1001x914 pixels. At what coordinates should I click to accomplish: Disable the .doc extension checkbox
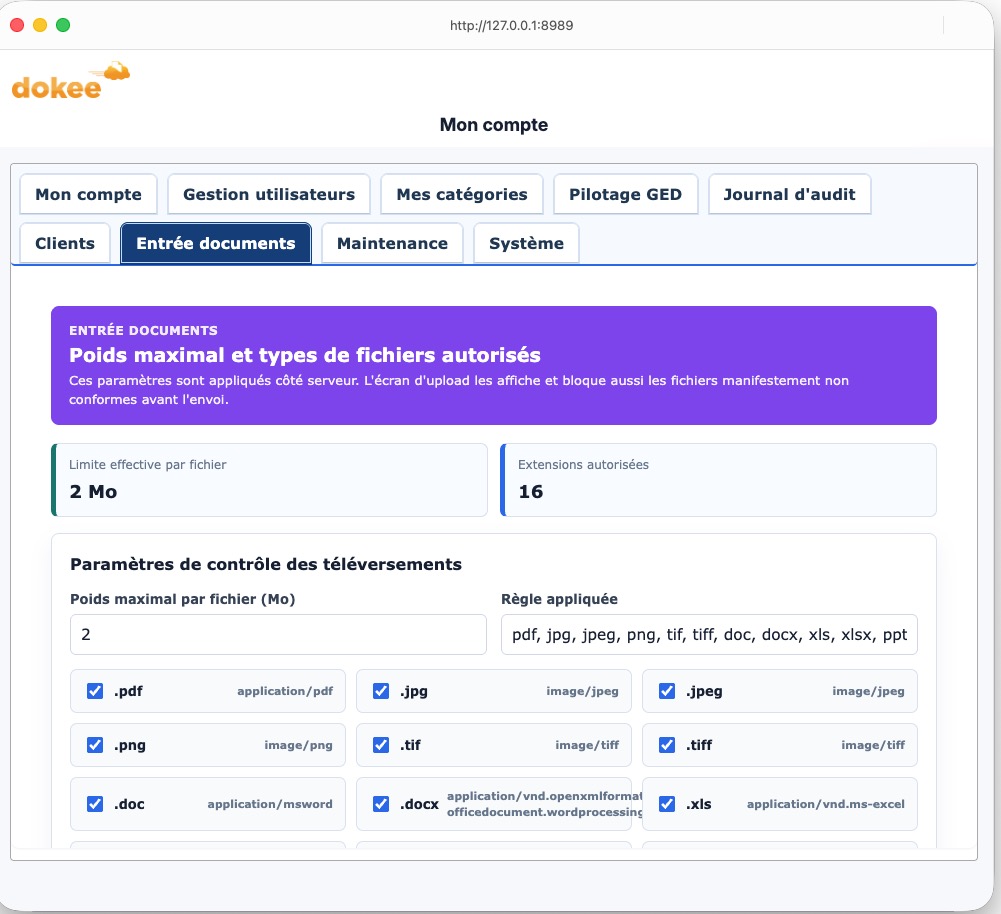(x=95, y=804)
